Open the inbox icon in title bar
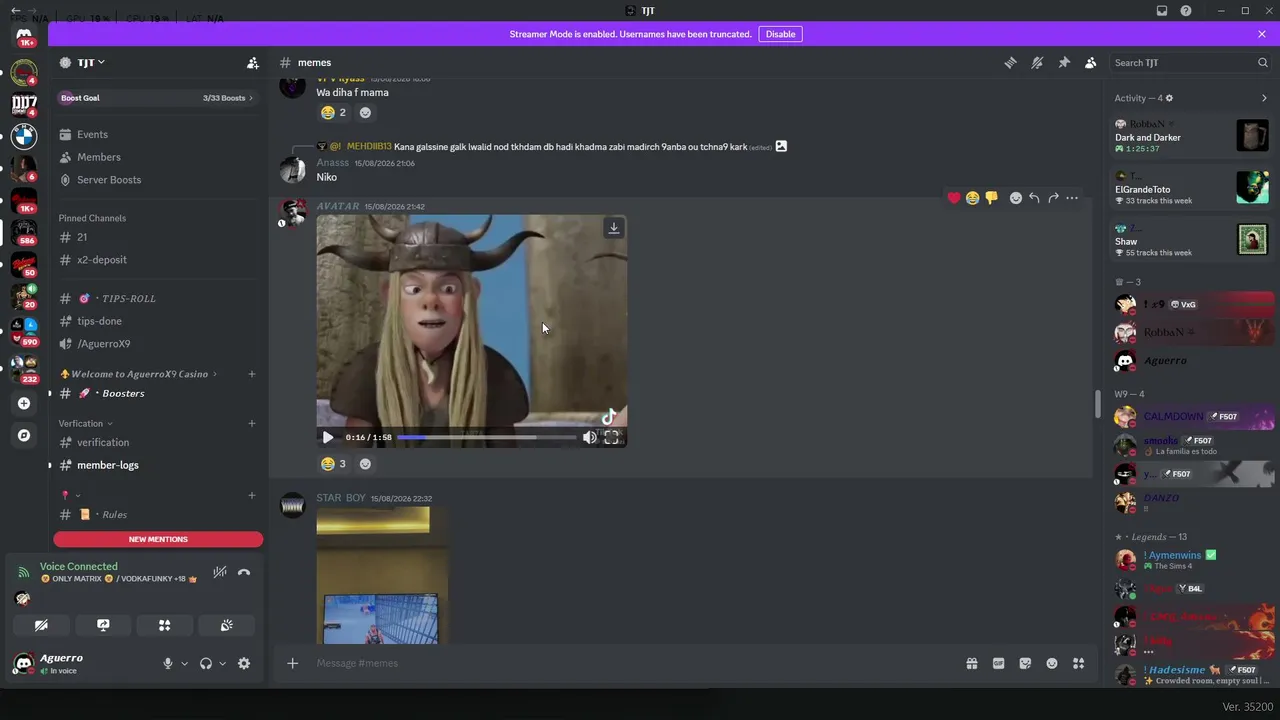The image size is (1280, 720). point(1162,11)
